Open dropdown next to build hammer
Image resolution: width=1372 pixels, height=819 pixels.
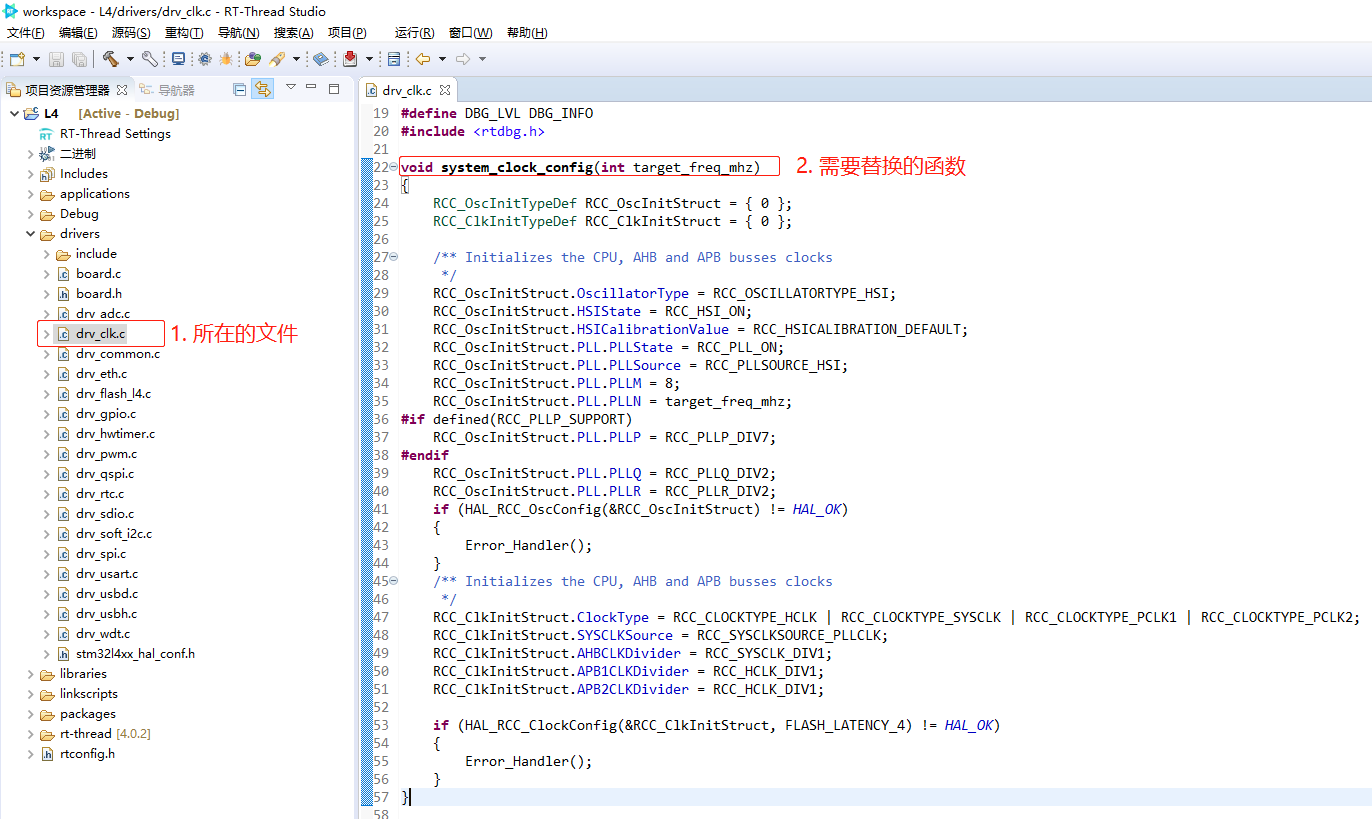130,59
